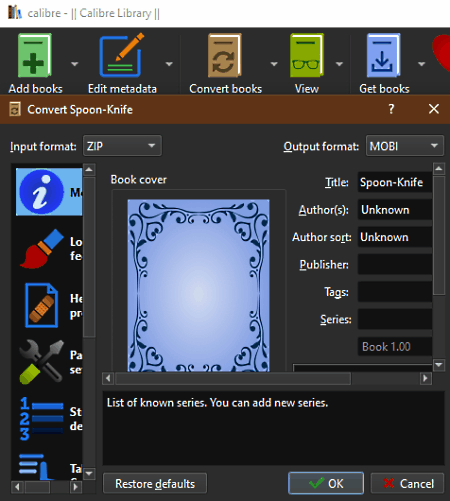This screenshot has width=450, height=501.
Task: Open the View book icon
Action: [307, 55]
